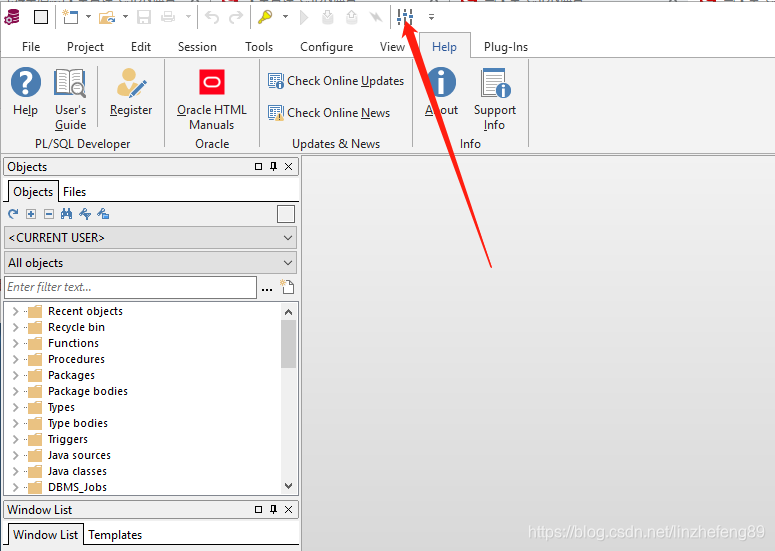Click the Commit icon
The height and width of the screenshot is (551, 775).
pyautogui.click(x=327, y=17)
